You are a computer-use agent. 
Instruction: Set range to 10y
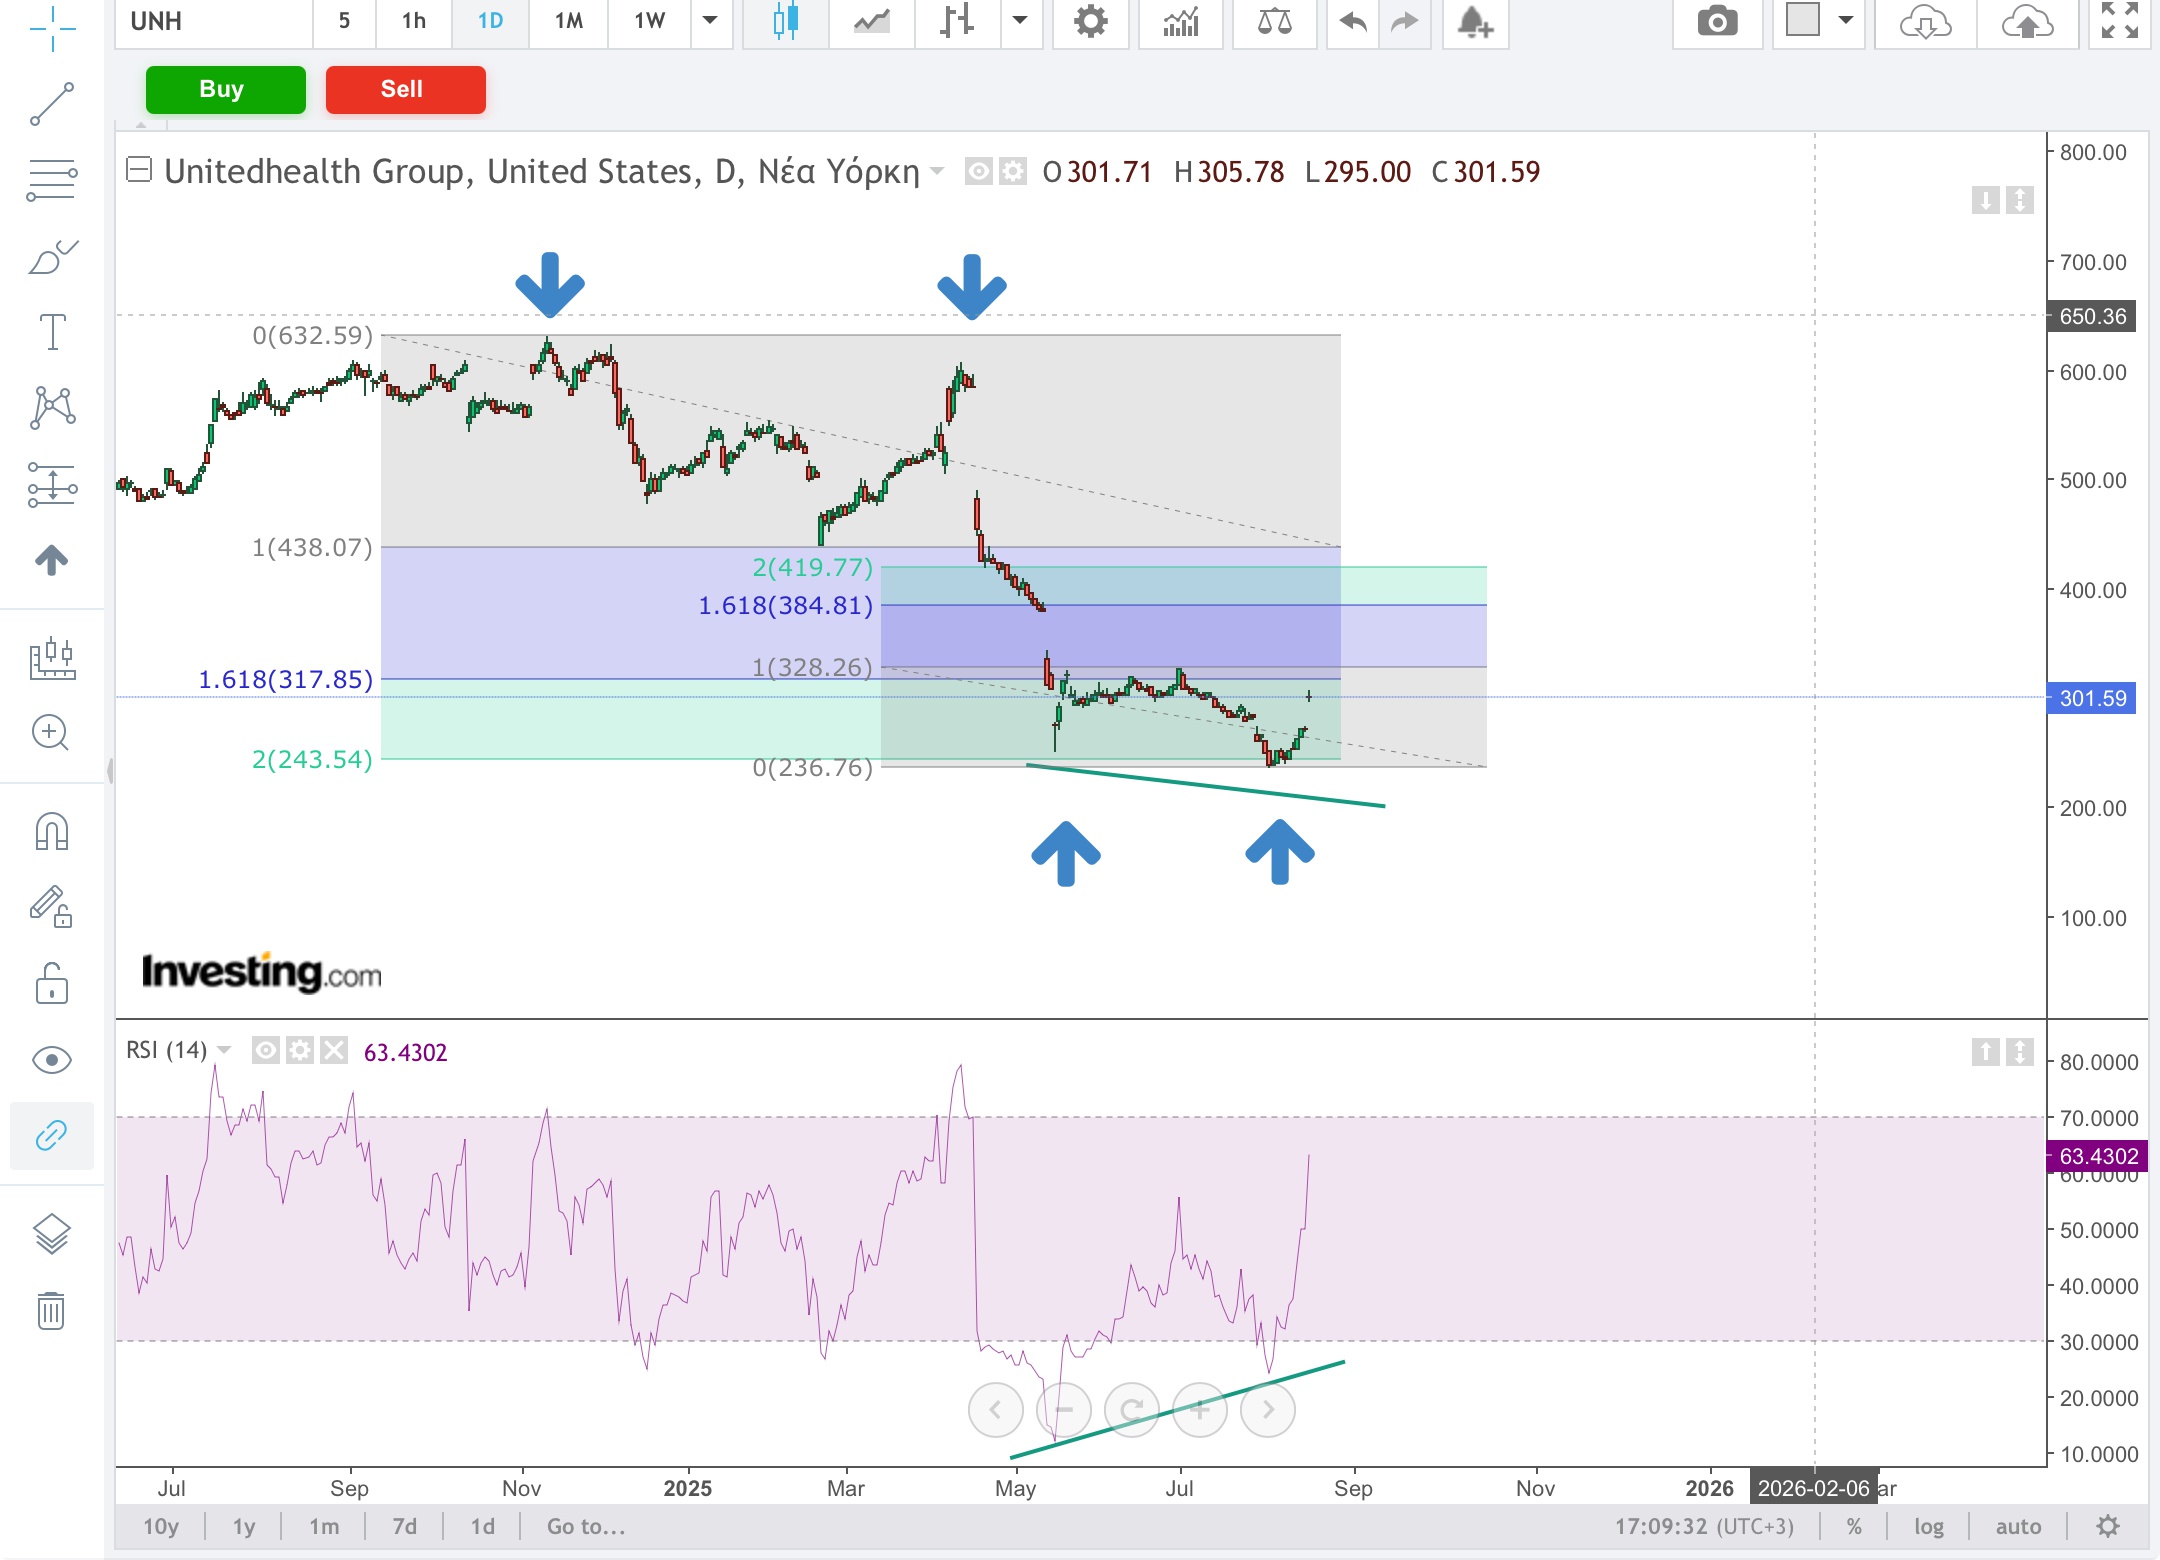click(161, 1527)
